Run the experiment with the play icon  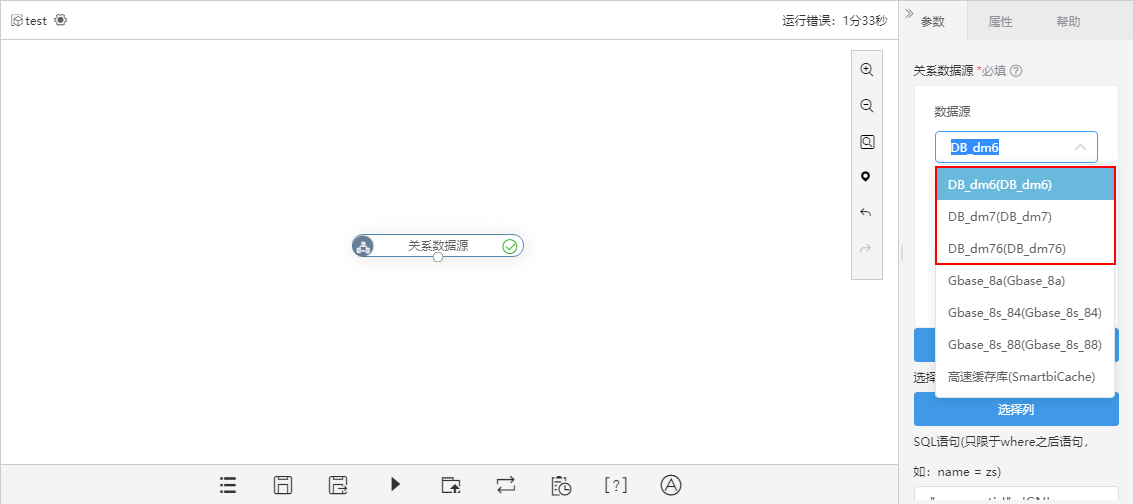pos(395,485)
